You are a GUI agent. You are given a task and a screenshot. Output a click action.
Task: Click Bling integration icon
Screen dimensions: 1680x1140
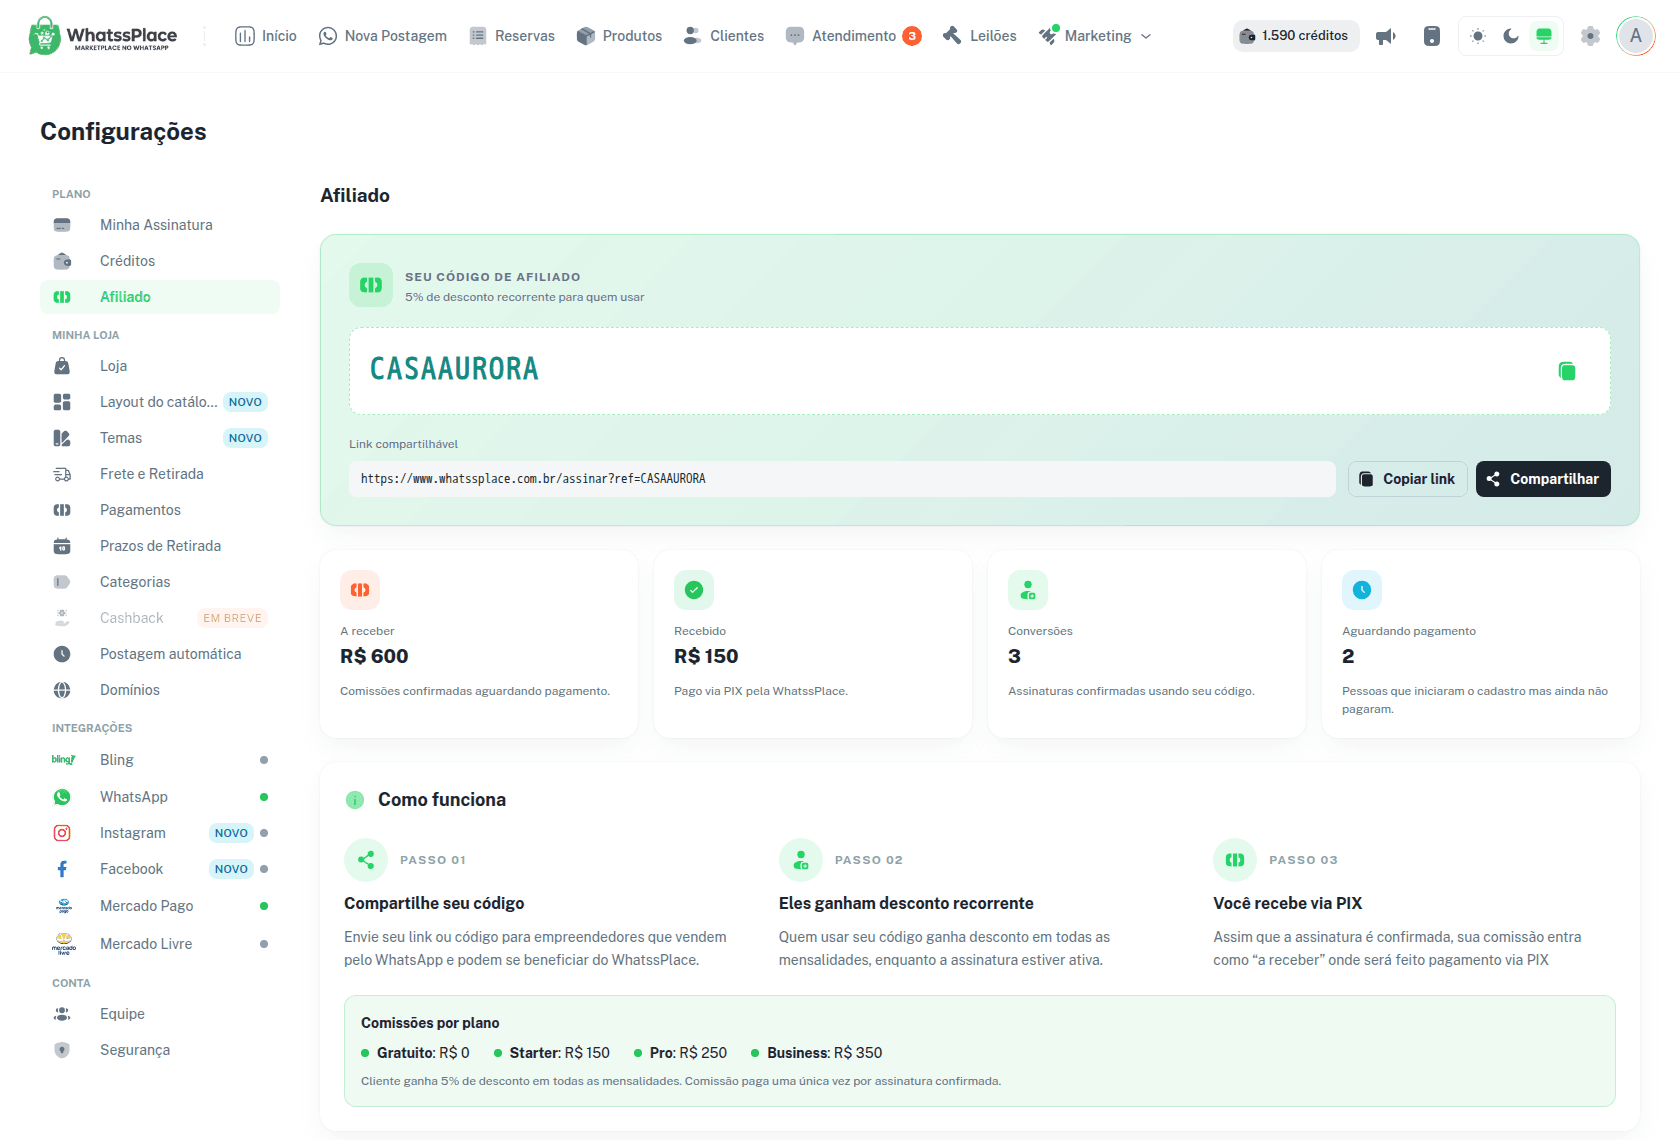click(x=63, y=760)
